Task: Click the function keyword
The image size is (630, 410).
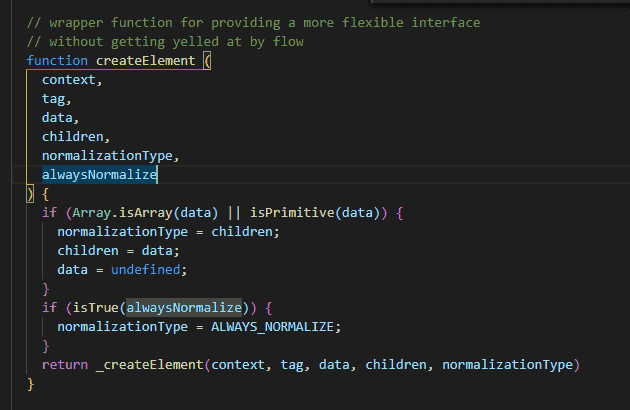Action: pos(57,60)
